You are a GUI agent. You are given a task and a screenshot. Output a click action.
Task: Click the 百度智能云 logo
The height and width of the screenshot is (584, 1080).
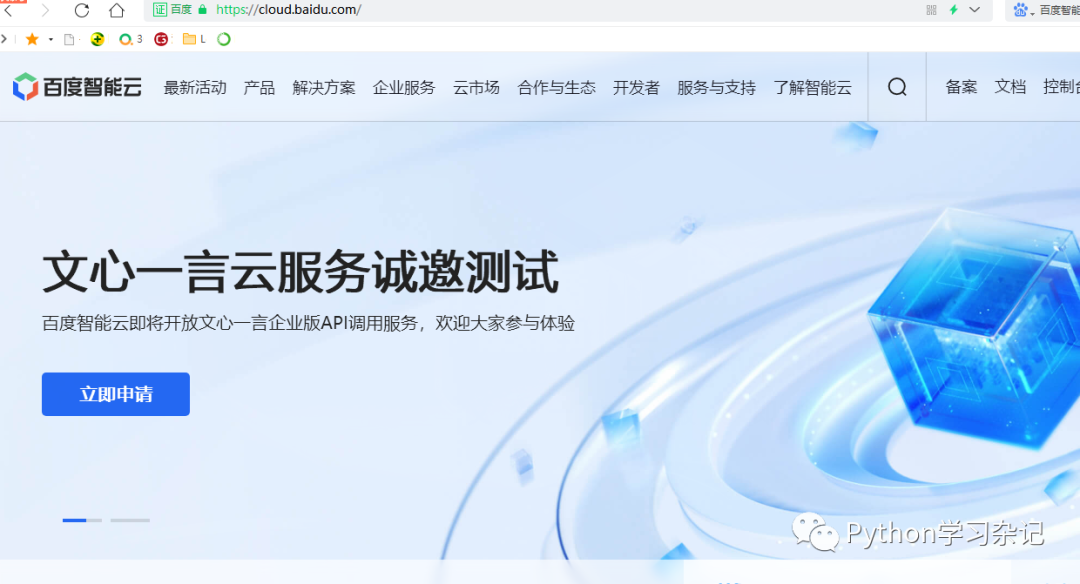click(77, 87)
